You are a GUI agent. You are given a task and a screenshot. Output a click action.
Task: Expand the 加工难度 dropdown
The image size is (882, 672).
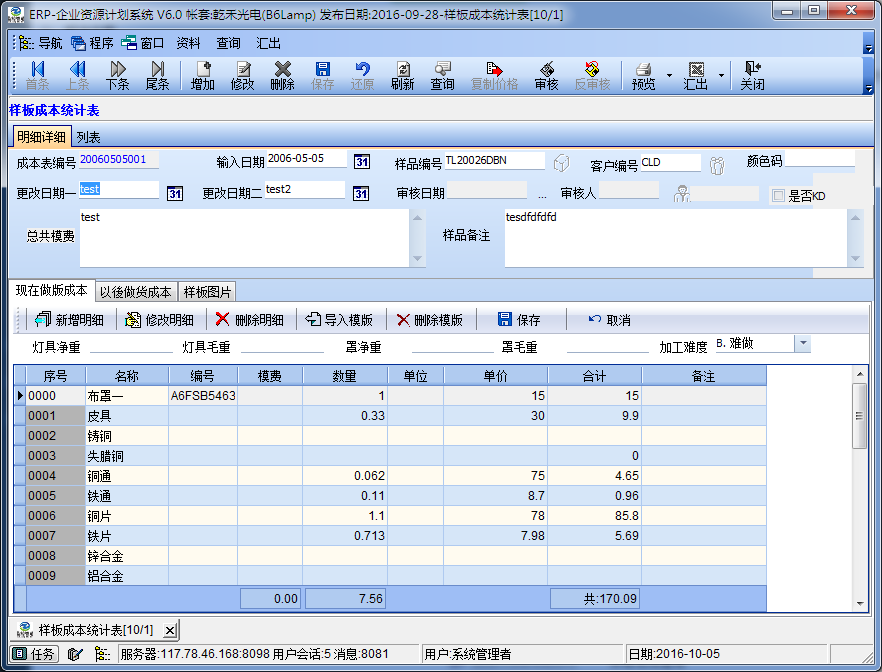click(803, 343)
